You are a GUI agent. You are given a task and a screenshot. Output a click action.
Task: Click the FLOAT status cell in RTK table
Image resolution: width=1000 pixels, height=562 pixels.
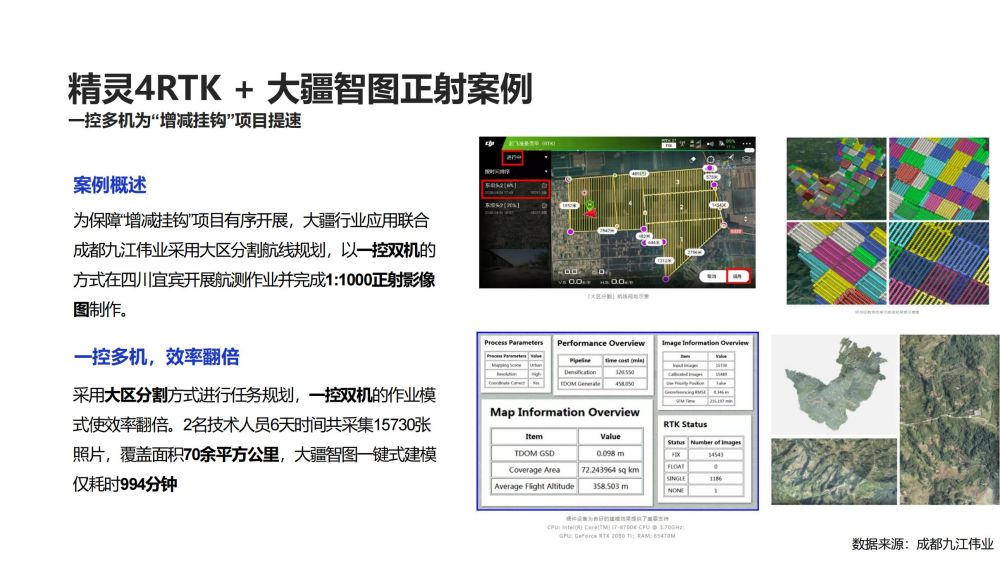676,466
